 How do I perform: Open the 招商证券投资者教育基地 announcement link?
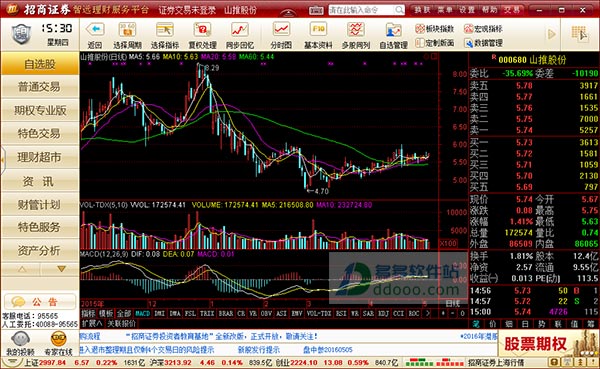click(x=222, y=336)
